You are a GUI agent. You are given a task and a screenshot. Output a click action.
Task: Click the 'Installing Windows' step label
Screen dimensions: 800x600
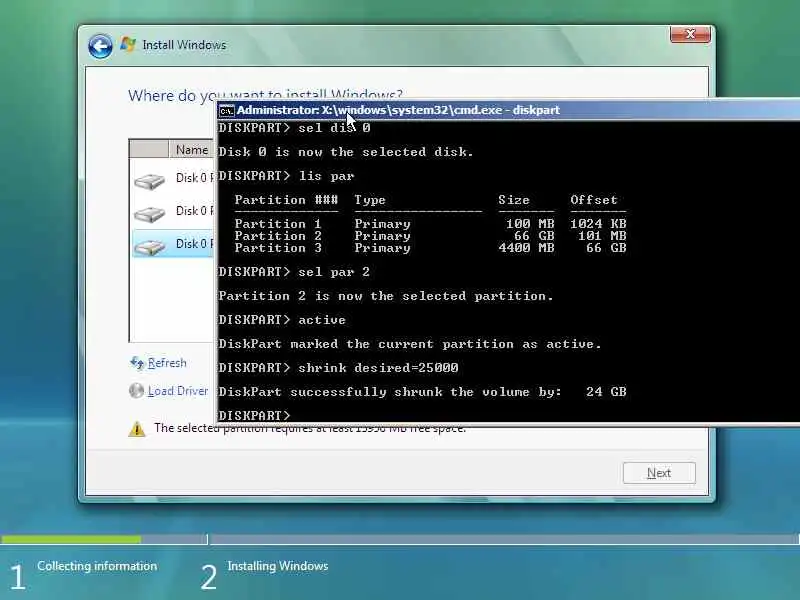278,566
